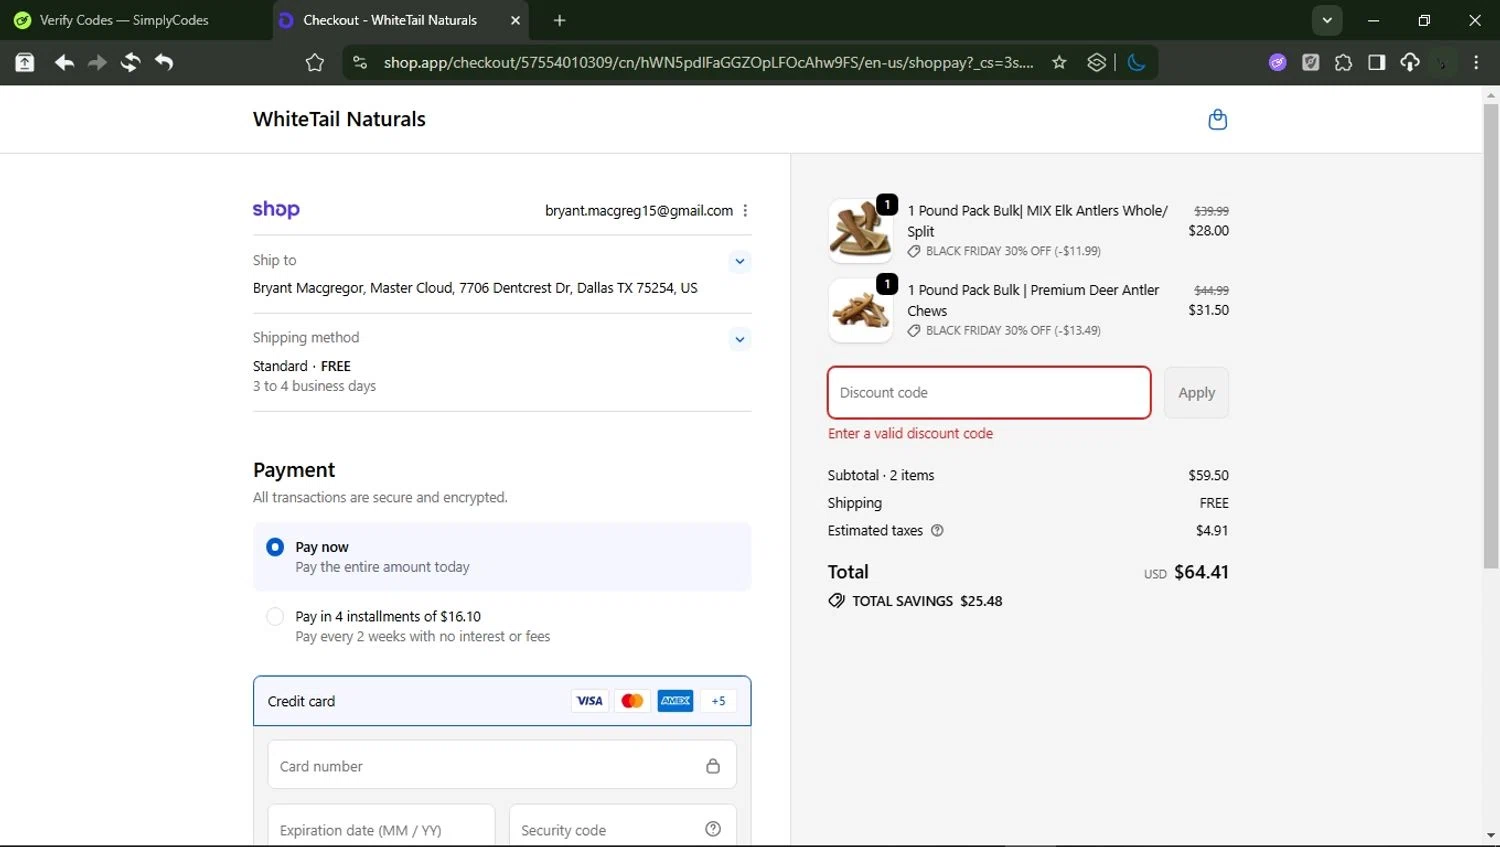The width and height of the screenshot is (1500, 847).
Task: Click the three-dot menu next to email
Action: (745, 211)
